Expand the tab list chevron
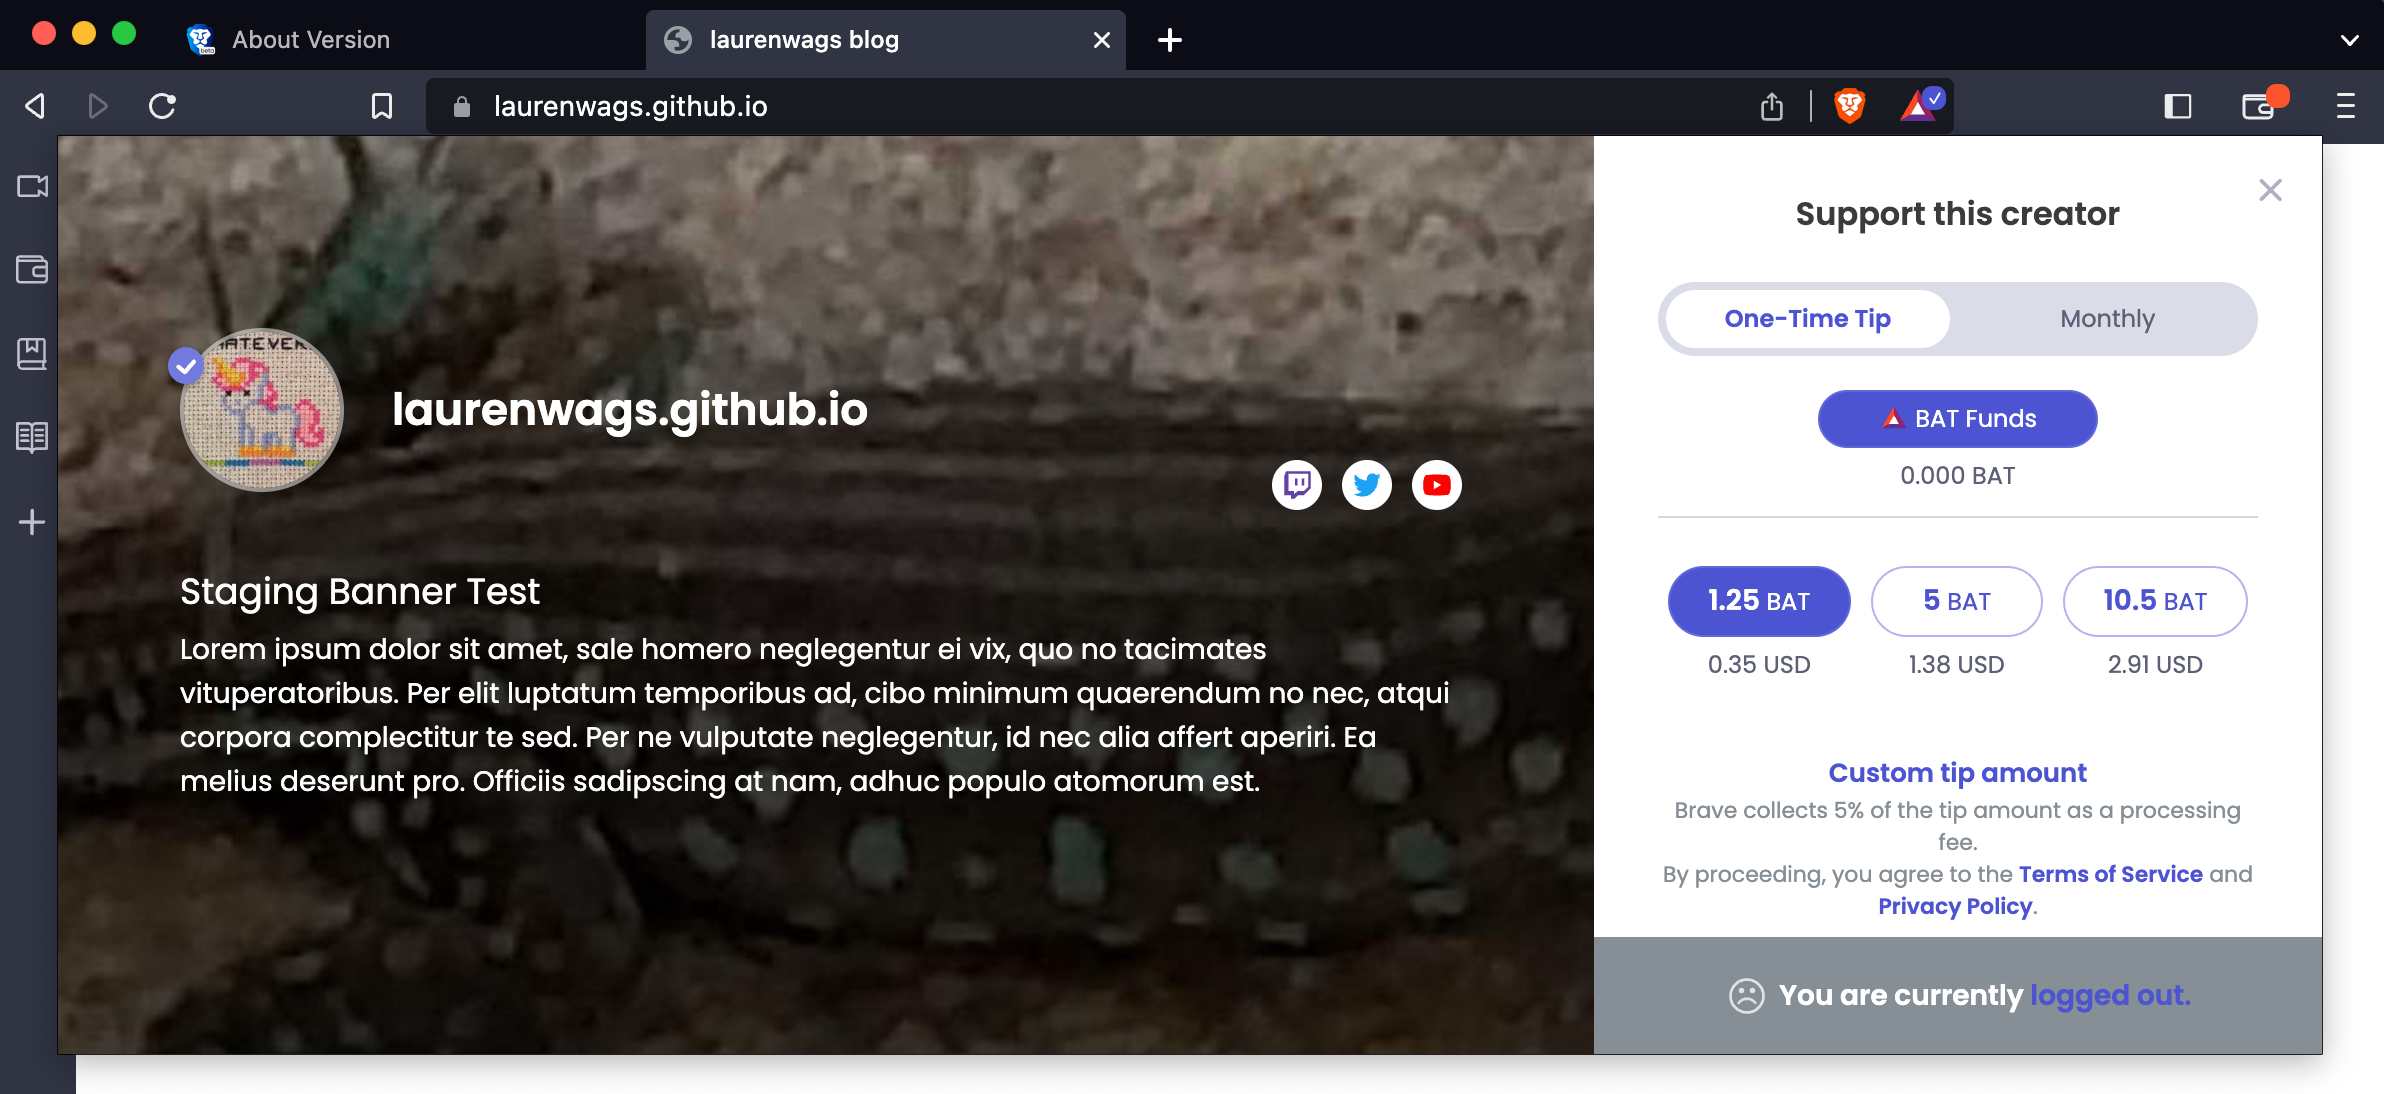This screenshot has height=1094, width=2384. (2351, 40)
